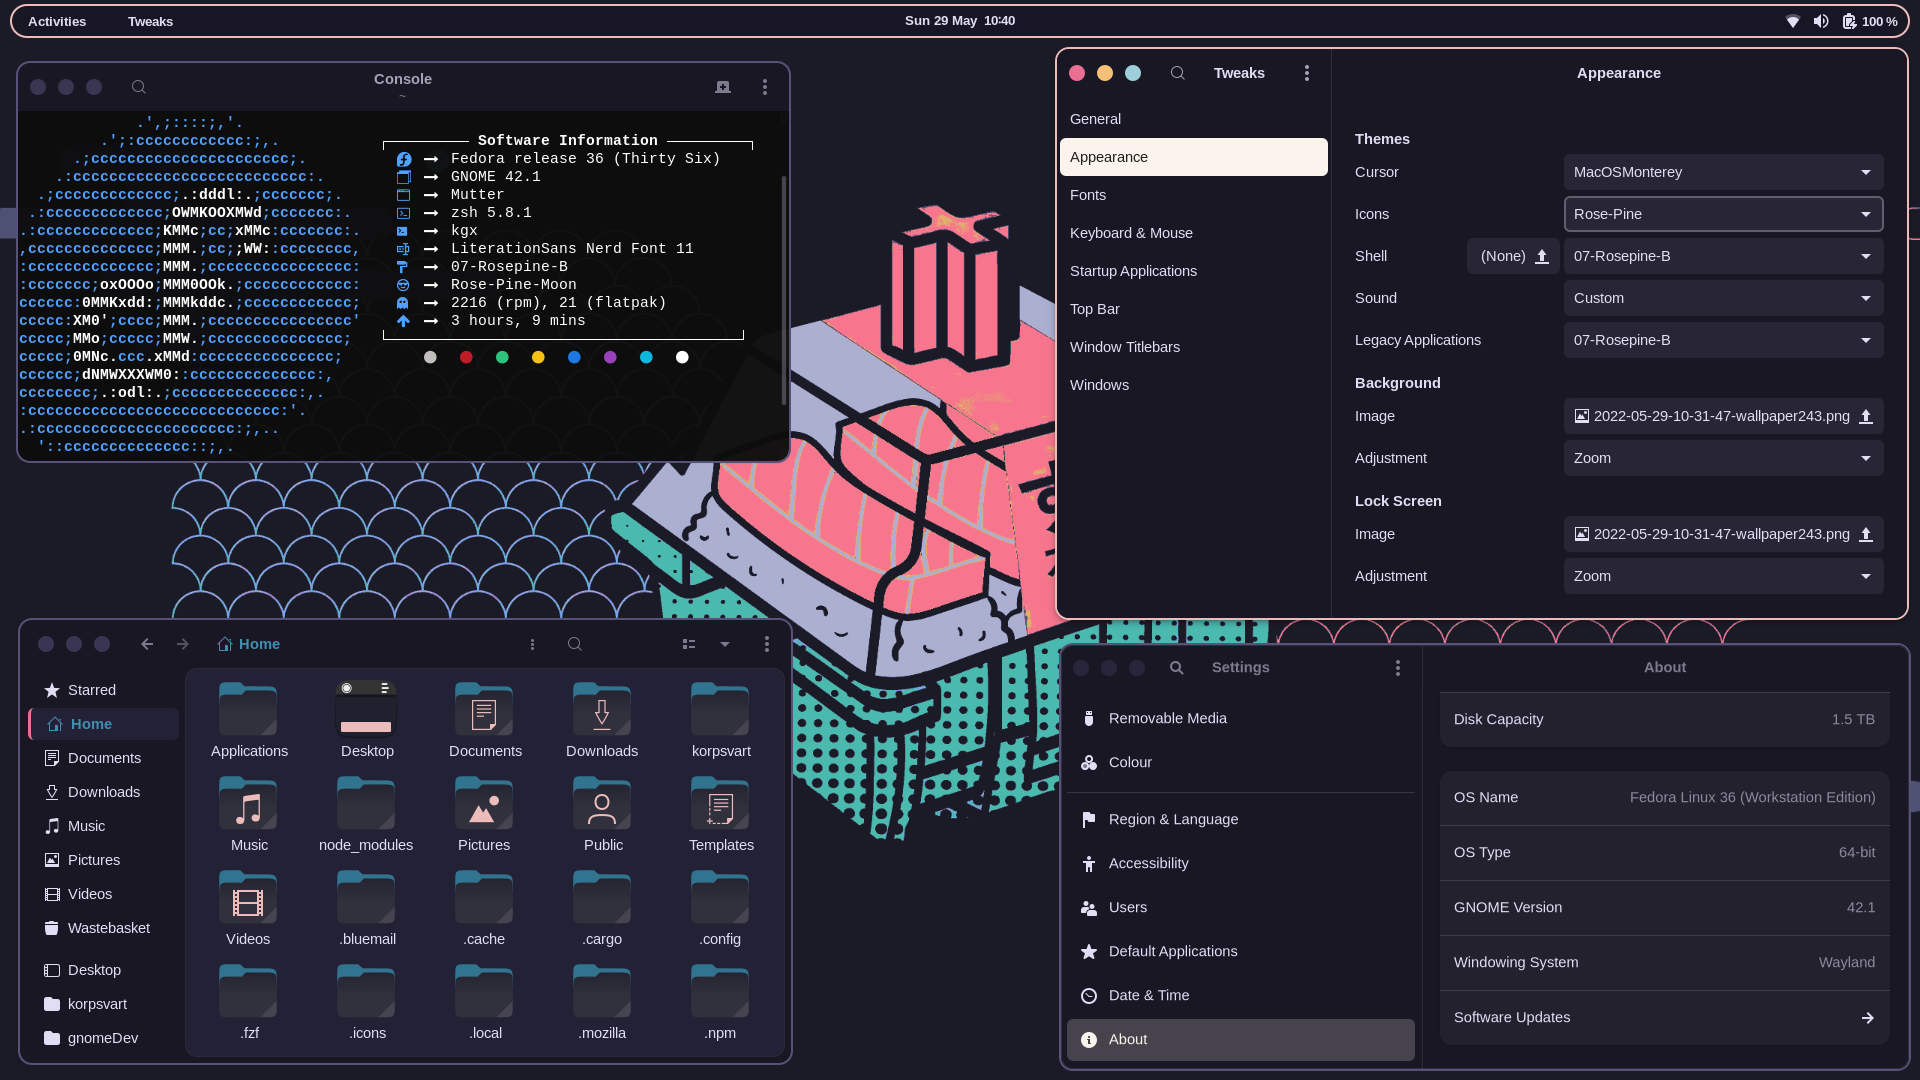
Task: Open the Tweaks three-dot menu
Action: (1307, 73)
